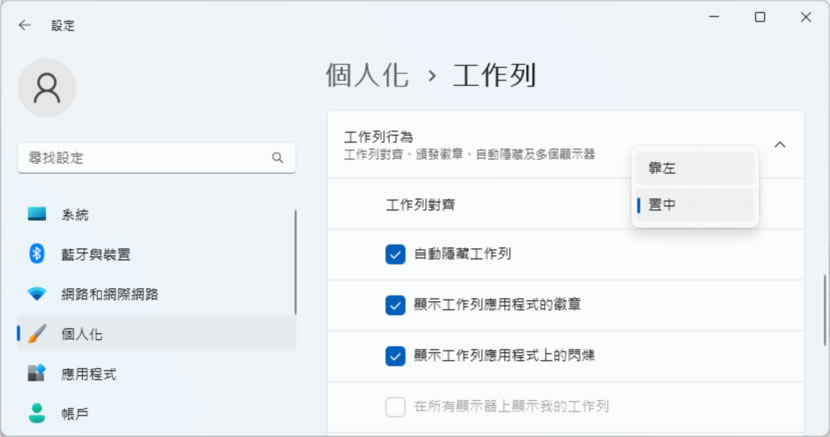The width and height of the screenshot is (830, 437).
Task: Open the 應用程式 apps icon
Action: click(37, 374)
